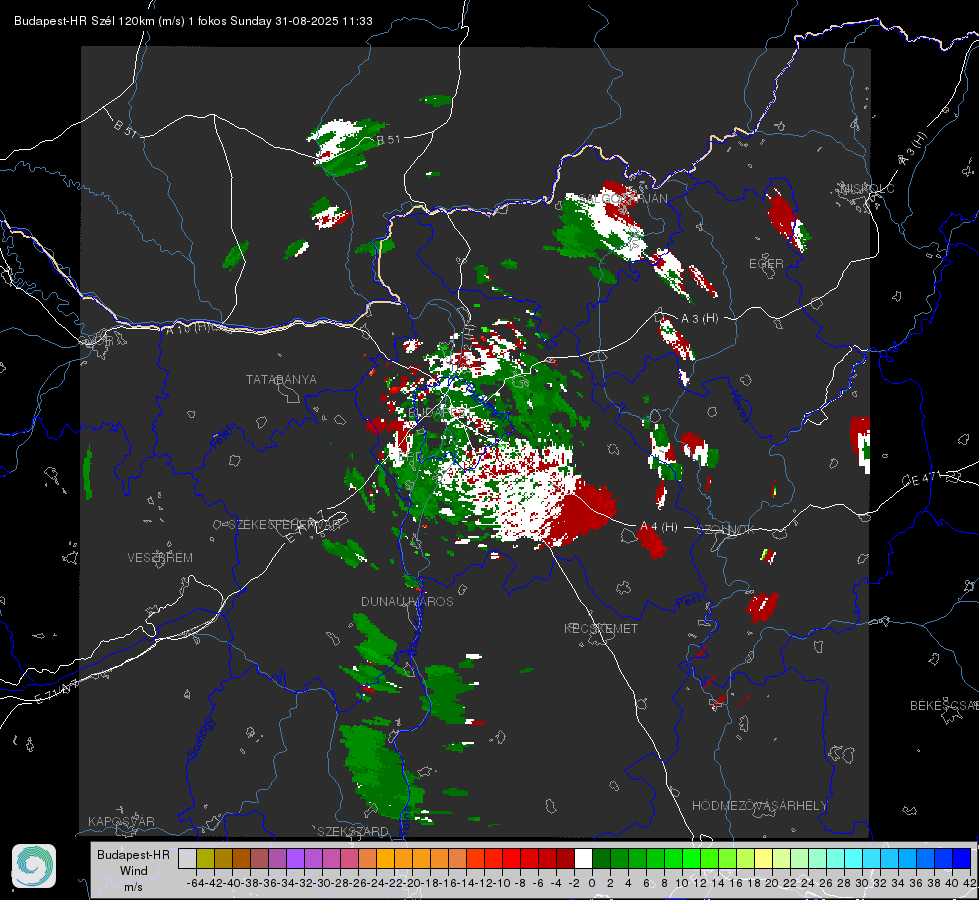Image resolution: width=979 pixels, height=900 pixels.
Task: Click the DUNAUJVAROS city label
Action: coord(407,601)
